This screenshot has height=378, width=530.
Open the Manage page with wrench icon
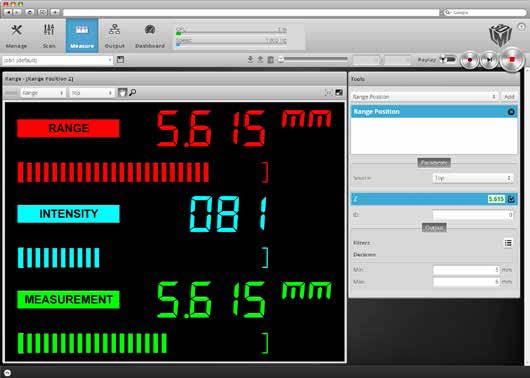click(16, 36)
